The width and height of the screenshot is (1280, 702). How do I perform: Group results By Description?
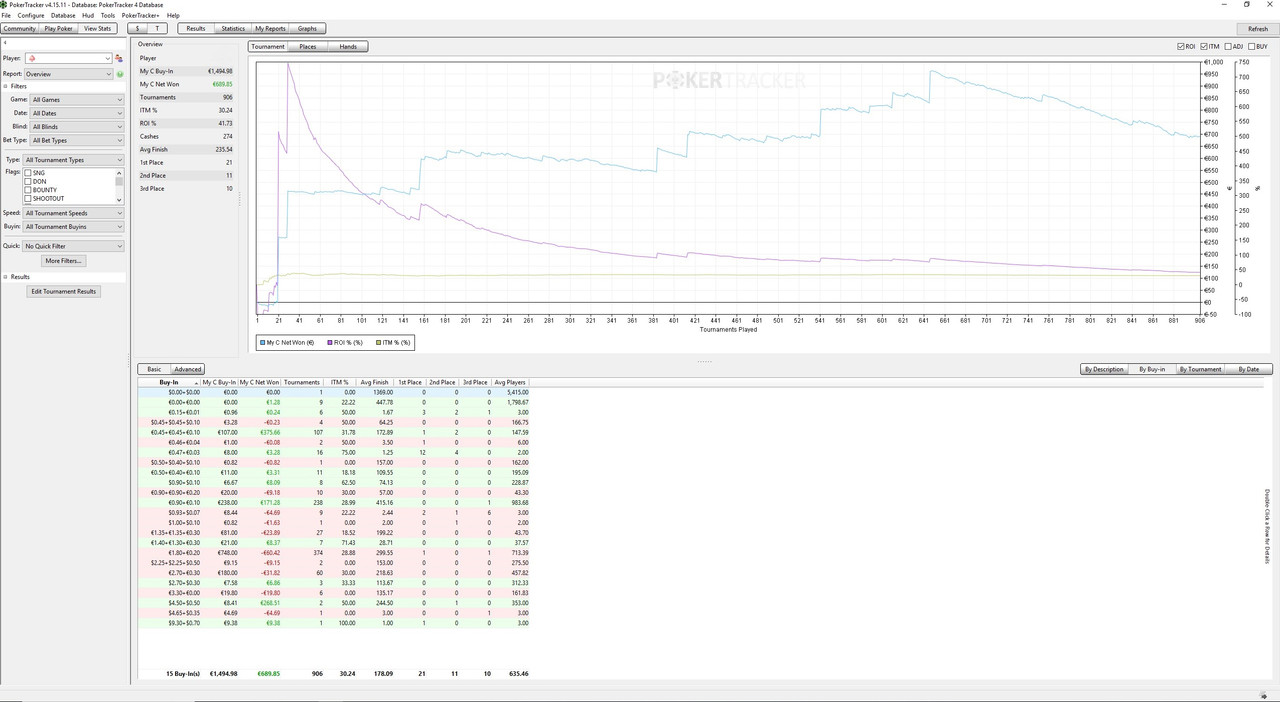coord(1104,369)
